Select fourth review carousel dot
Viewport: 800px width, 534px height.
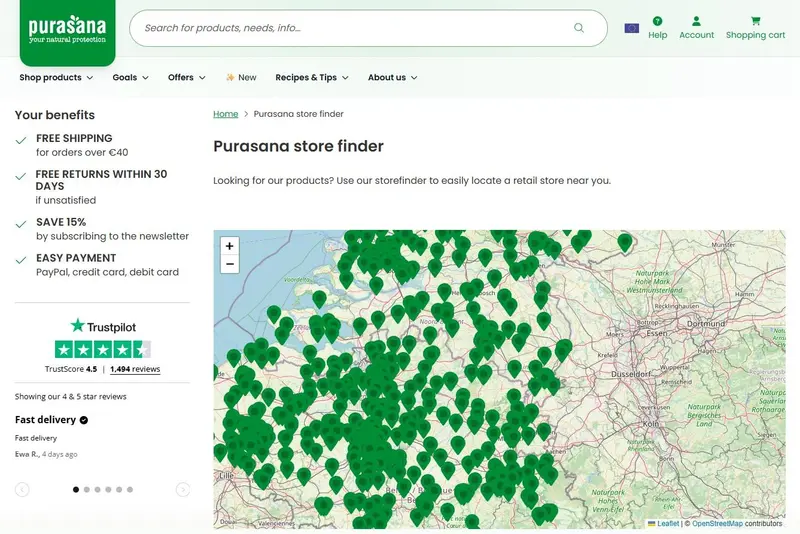108,490
